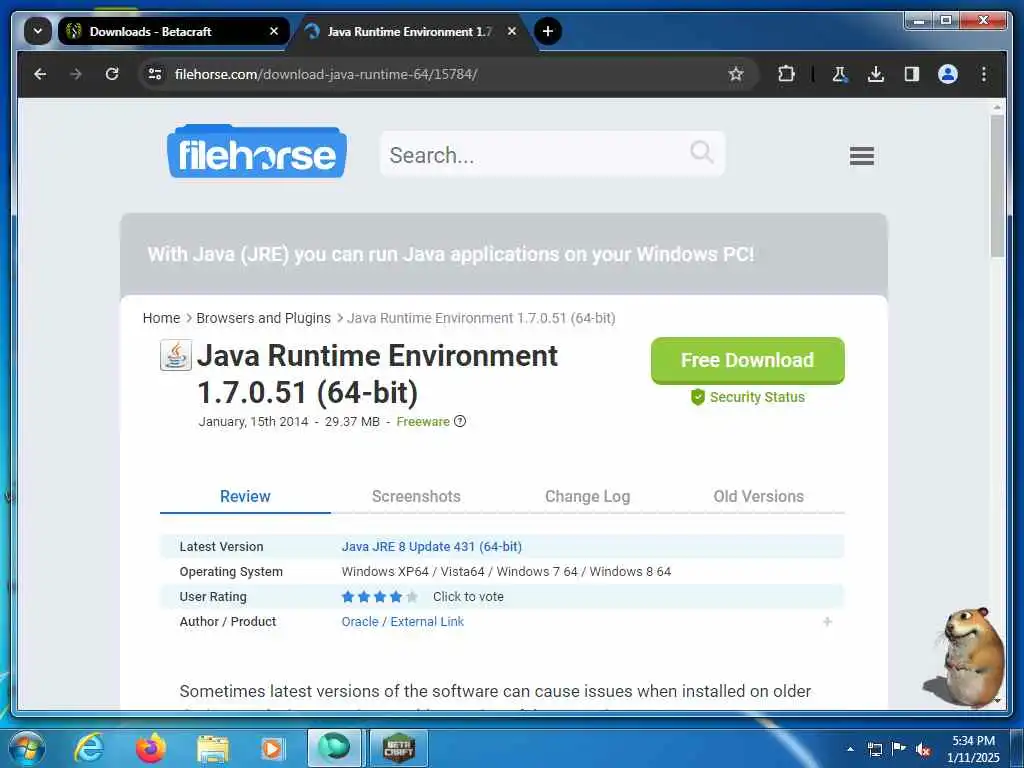Screen dimensions: 1024x768
Task: Rate one star in User Rating
Action: (348, 596)
